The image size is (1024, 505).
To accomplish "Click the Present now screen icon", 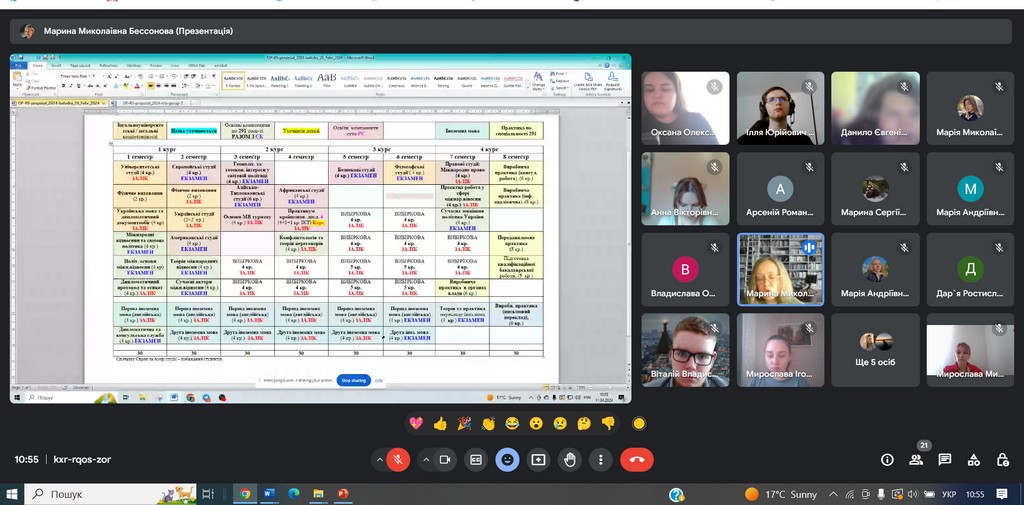I will click(539, 459).
